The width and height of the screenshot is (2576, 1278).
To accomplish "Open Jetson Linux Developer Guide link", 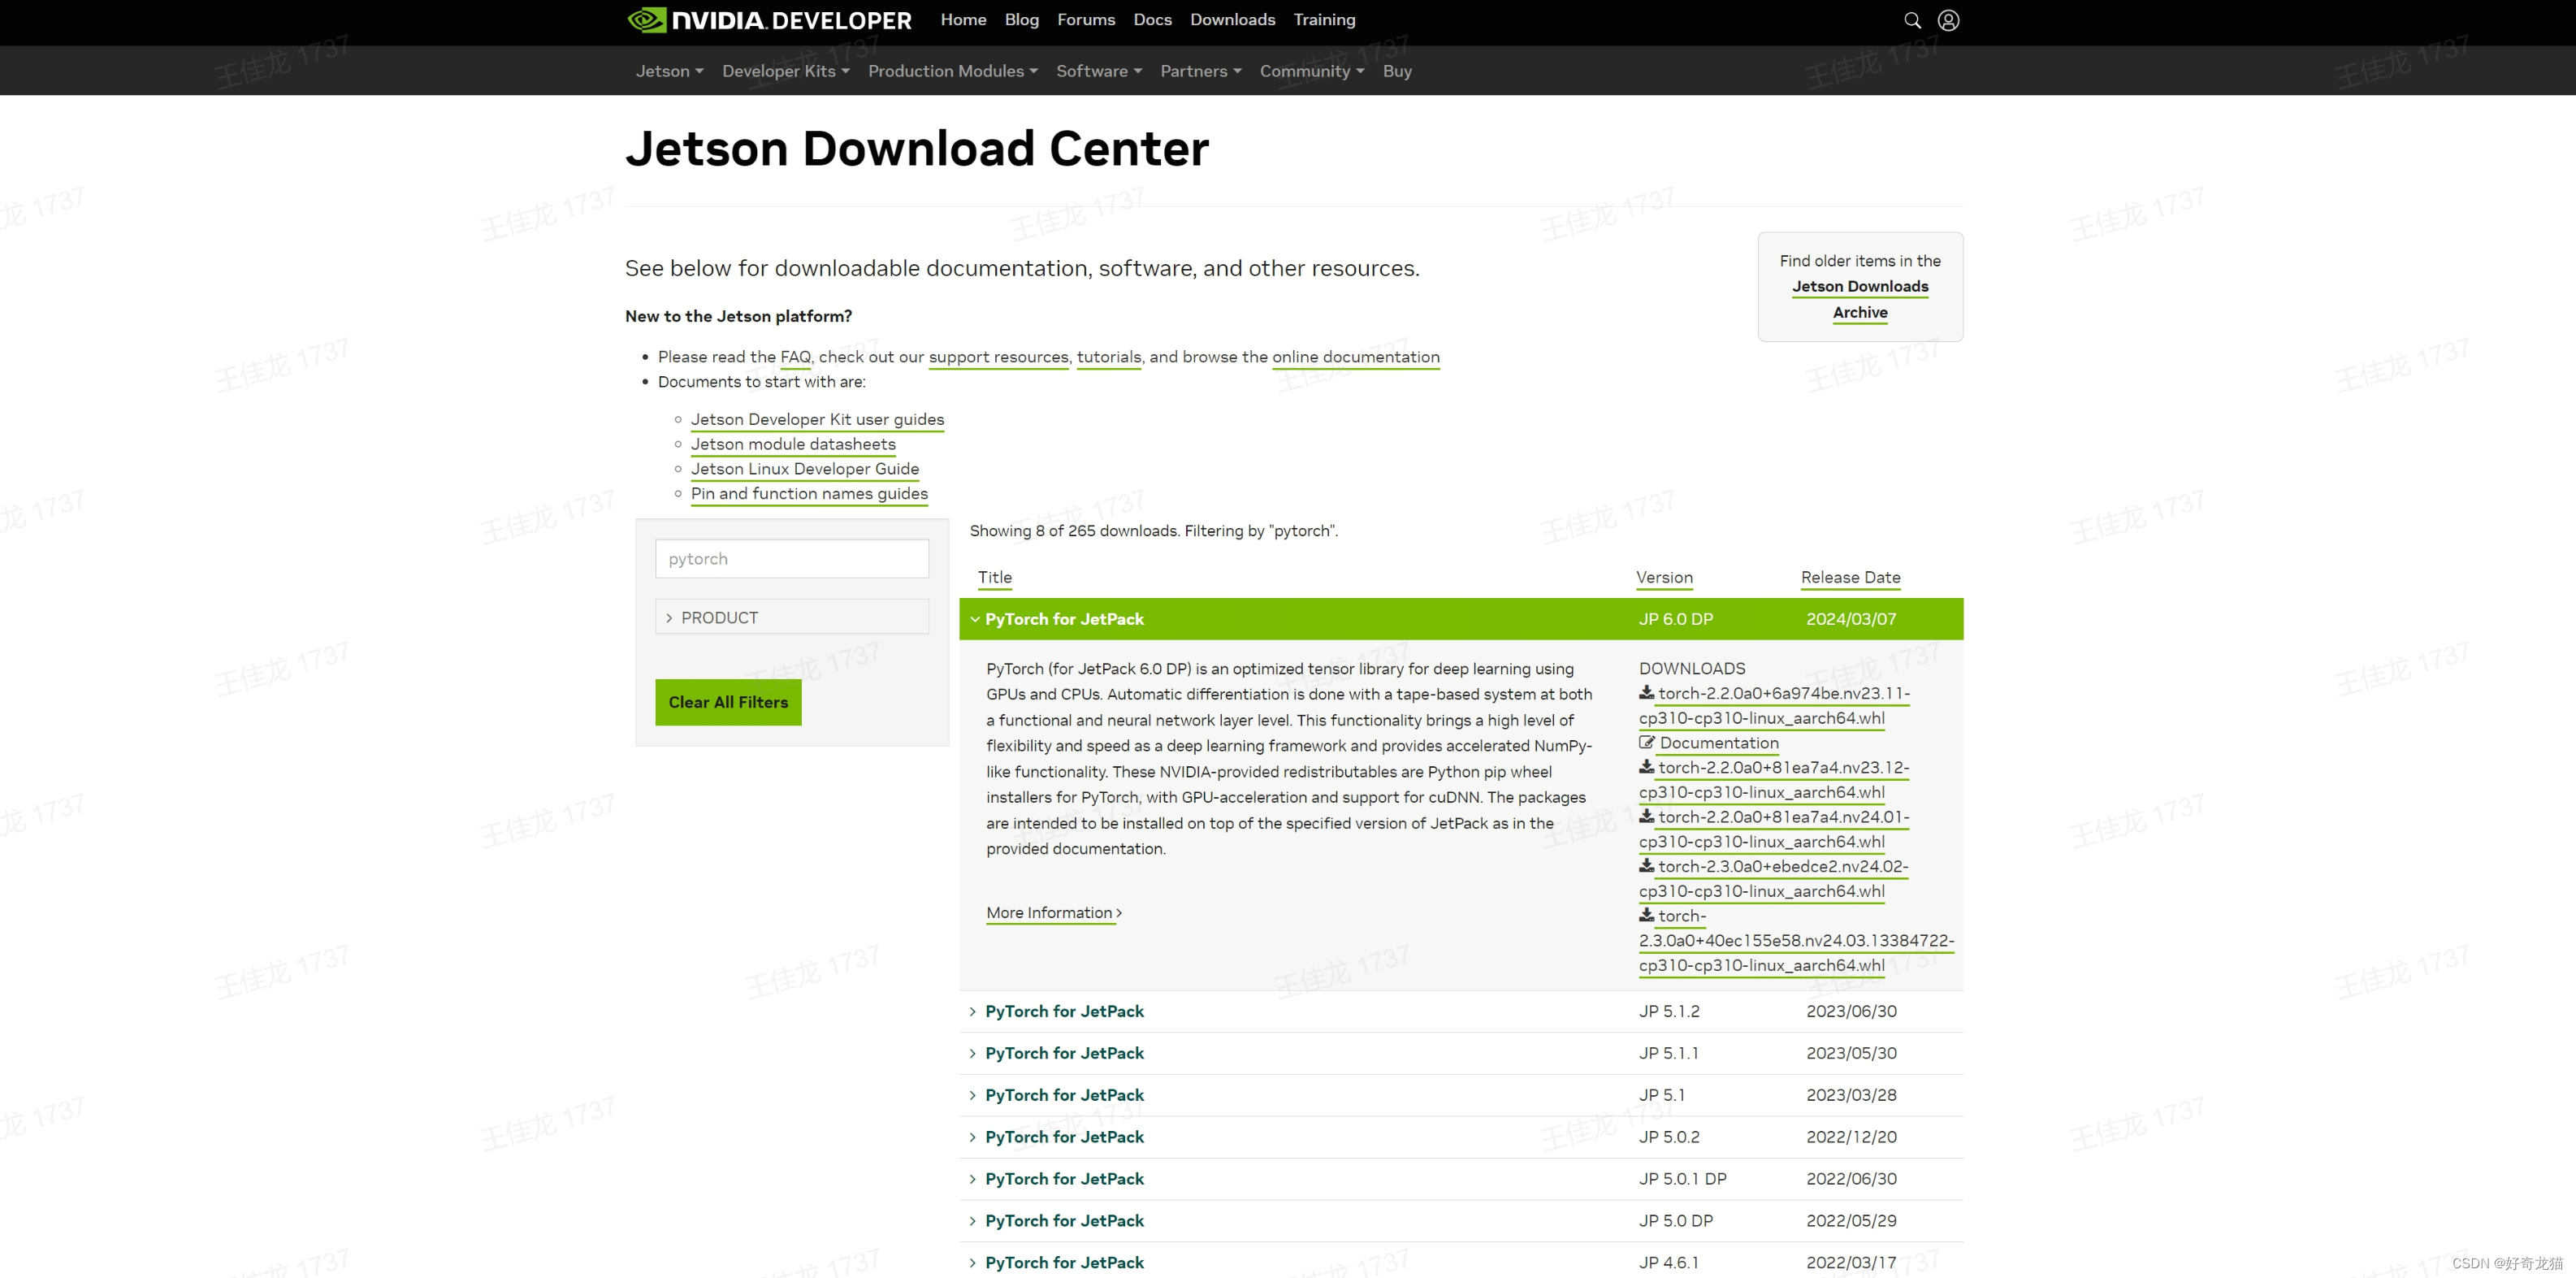I will point(805,468).
